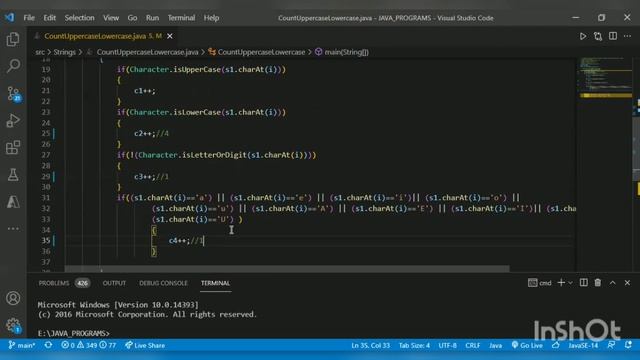Image resolution: width=640 pixels, height=360 pixels.
Task: Change Tab Size: 4 indentation setting
Action: 414,345
